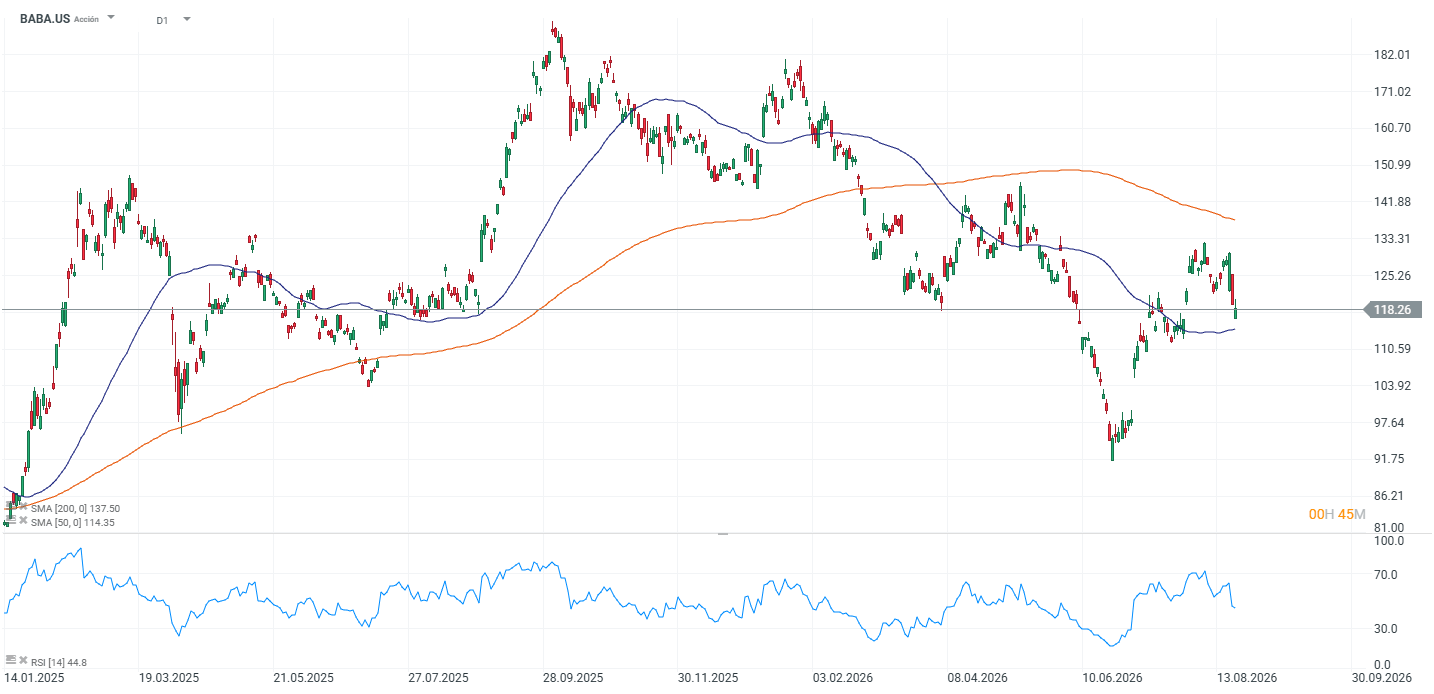Click the RSI 100.0 scale label
This screenshot has width=1434, height=694.
click(1388, 541)
